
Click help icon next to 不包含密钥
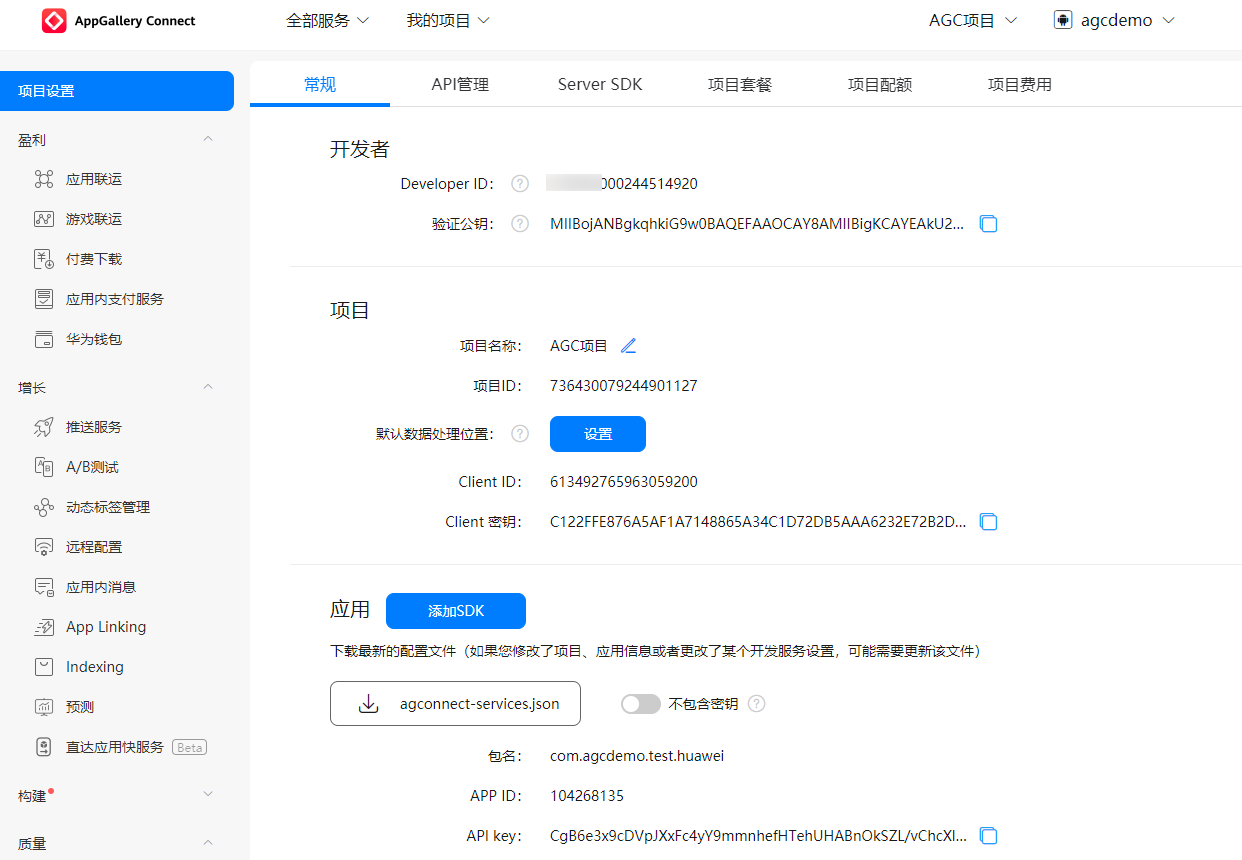pos(757,704)
